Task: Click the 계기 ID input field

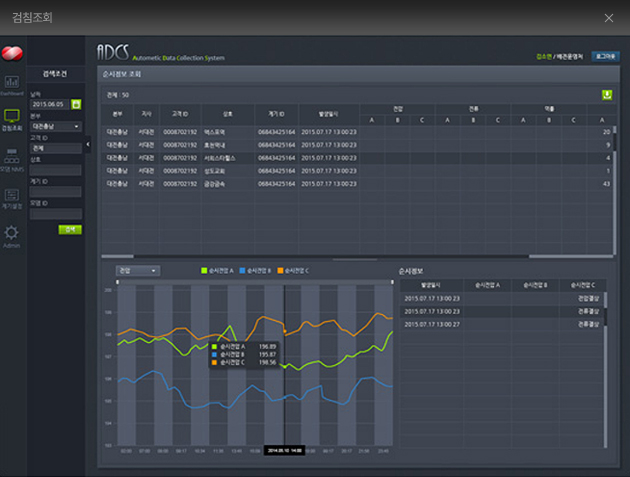Action: pyautogui.click(x=56, y=192)
